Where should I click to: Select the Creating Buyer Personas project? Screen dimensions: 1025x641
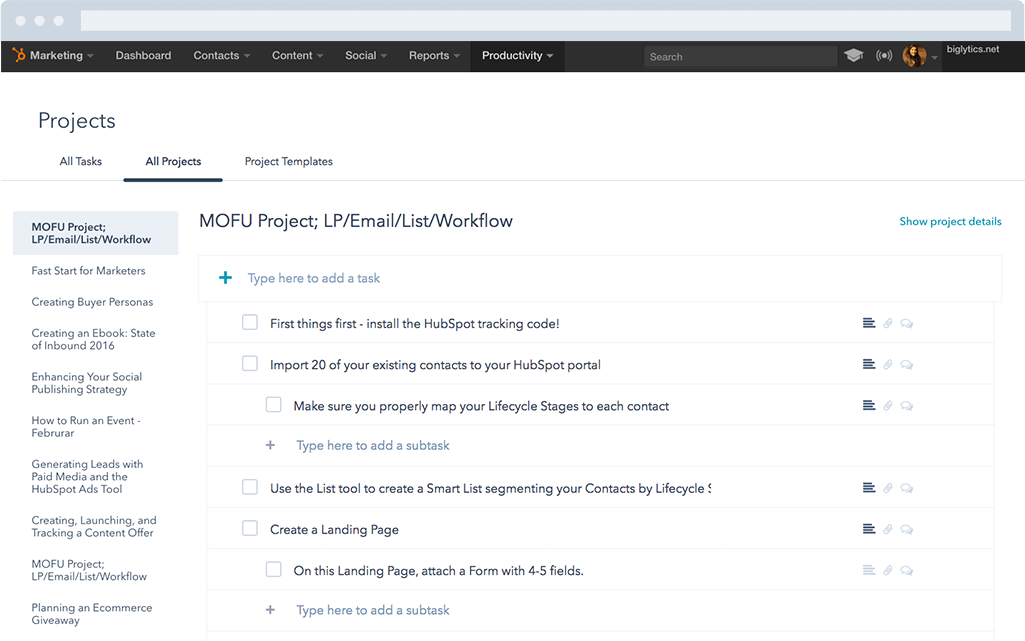[92, 301]
